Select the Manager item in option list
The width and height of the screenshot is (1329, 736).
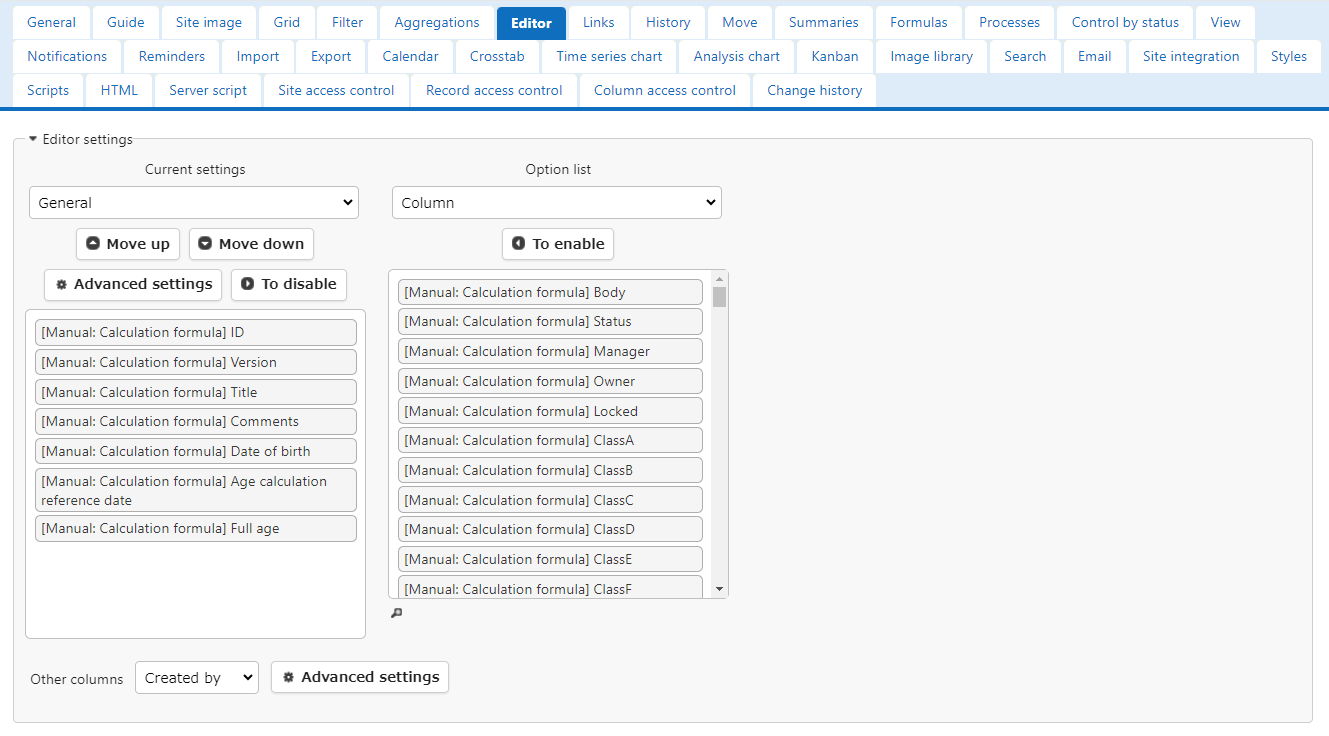[550, 351]
